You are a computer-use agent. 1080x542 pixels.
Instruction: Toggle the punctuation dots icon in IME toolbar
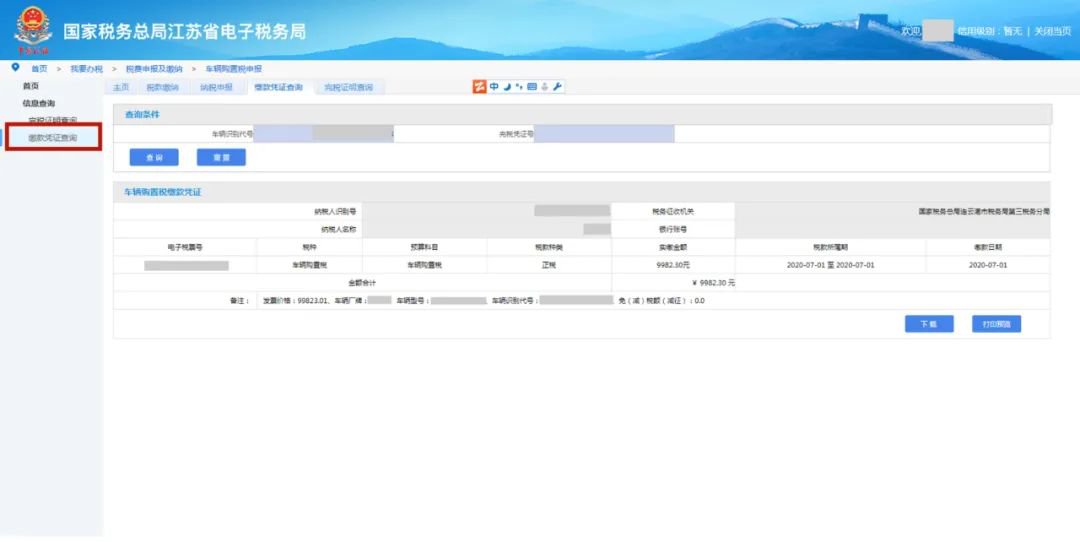519,87
